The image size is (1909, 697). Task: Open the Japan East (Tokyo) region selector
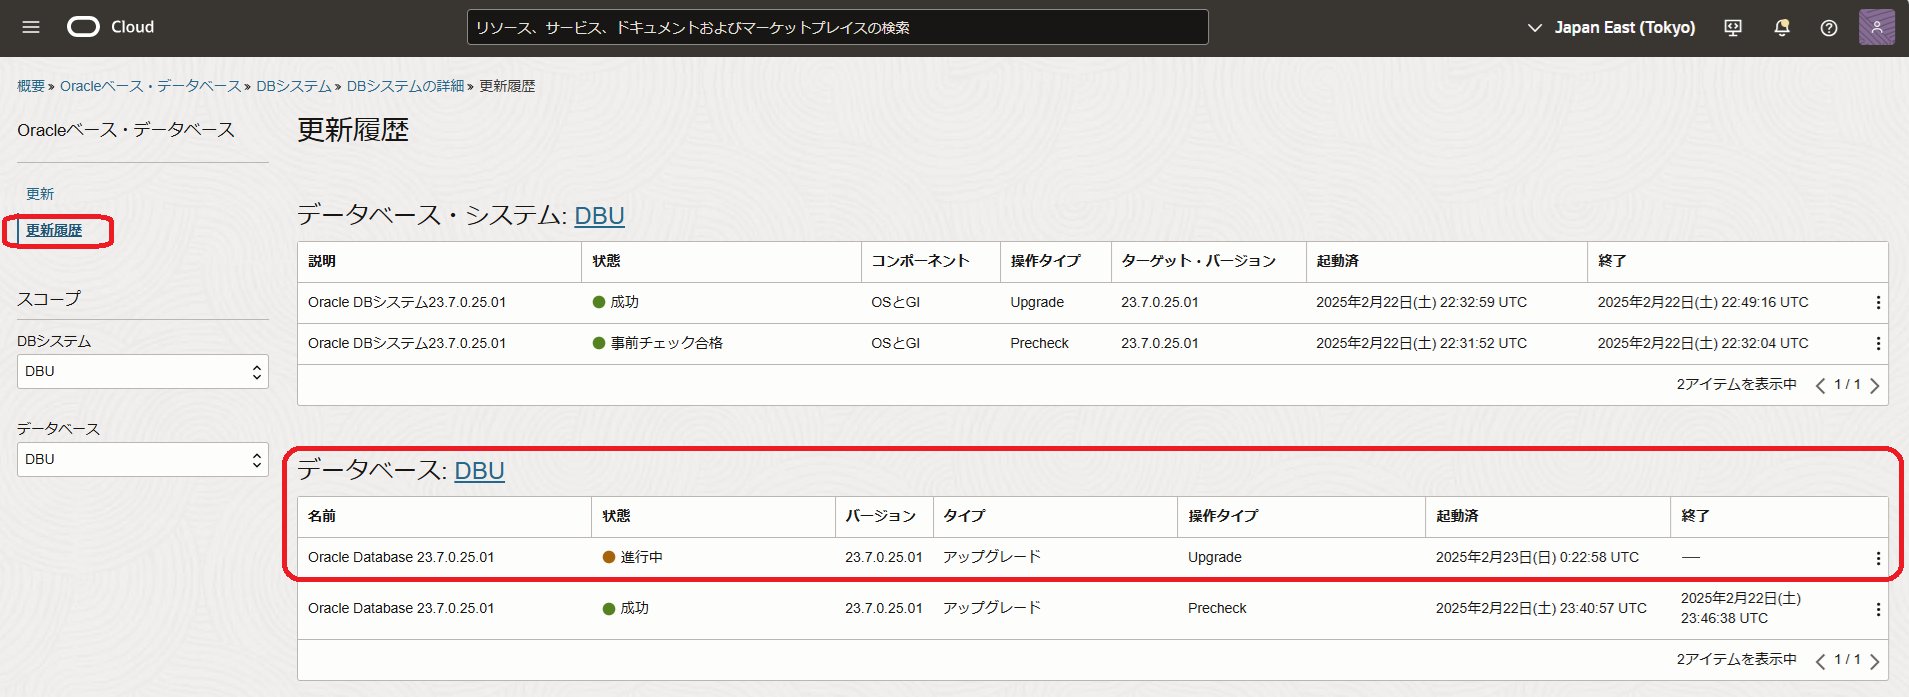tap(1611, 28)
